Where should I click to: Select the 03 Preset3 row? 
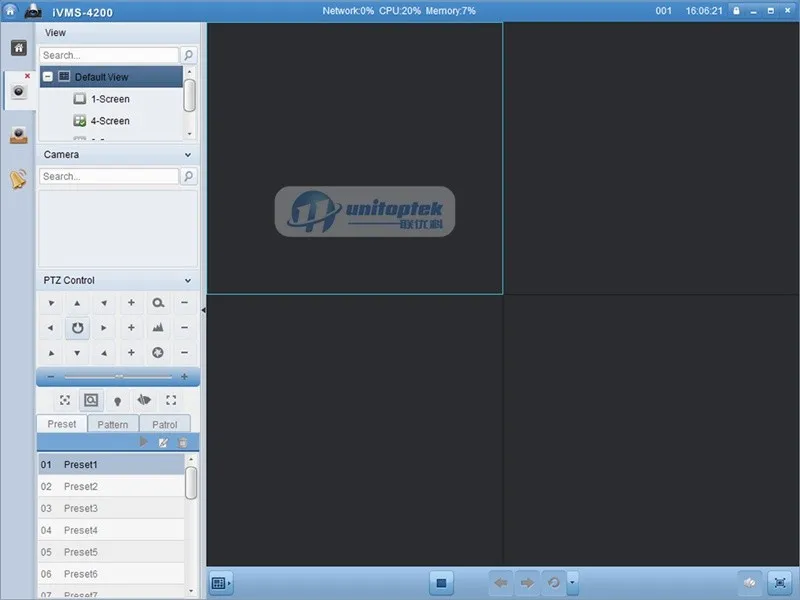(111, 508)
